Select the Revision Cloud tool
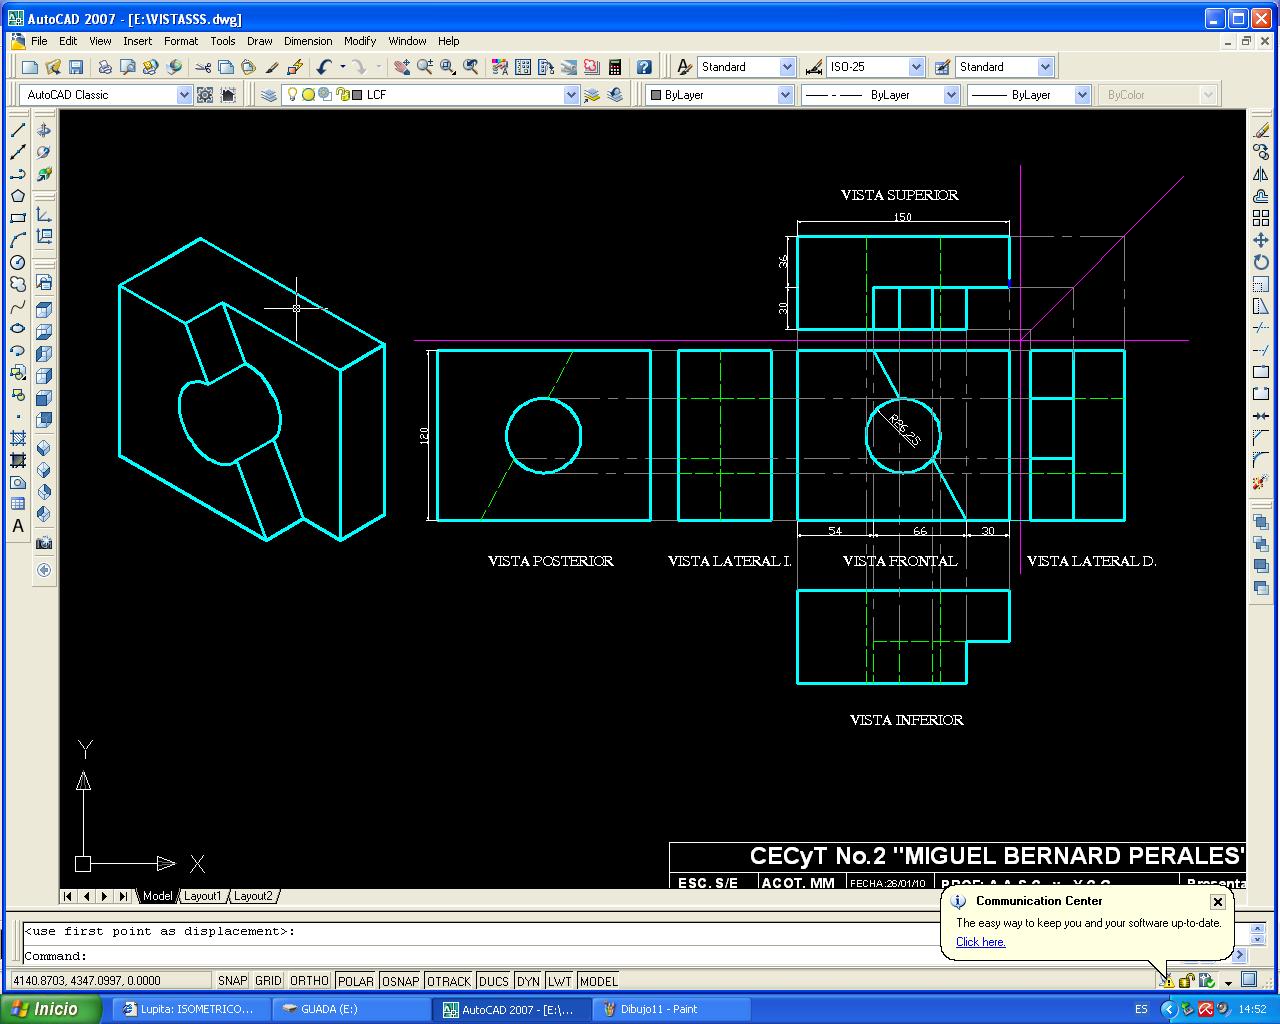The image size is (1280, 1024). [x=18, y=284]
